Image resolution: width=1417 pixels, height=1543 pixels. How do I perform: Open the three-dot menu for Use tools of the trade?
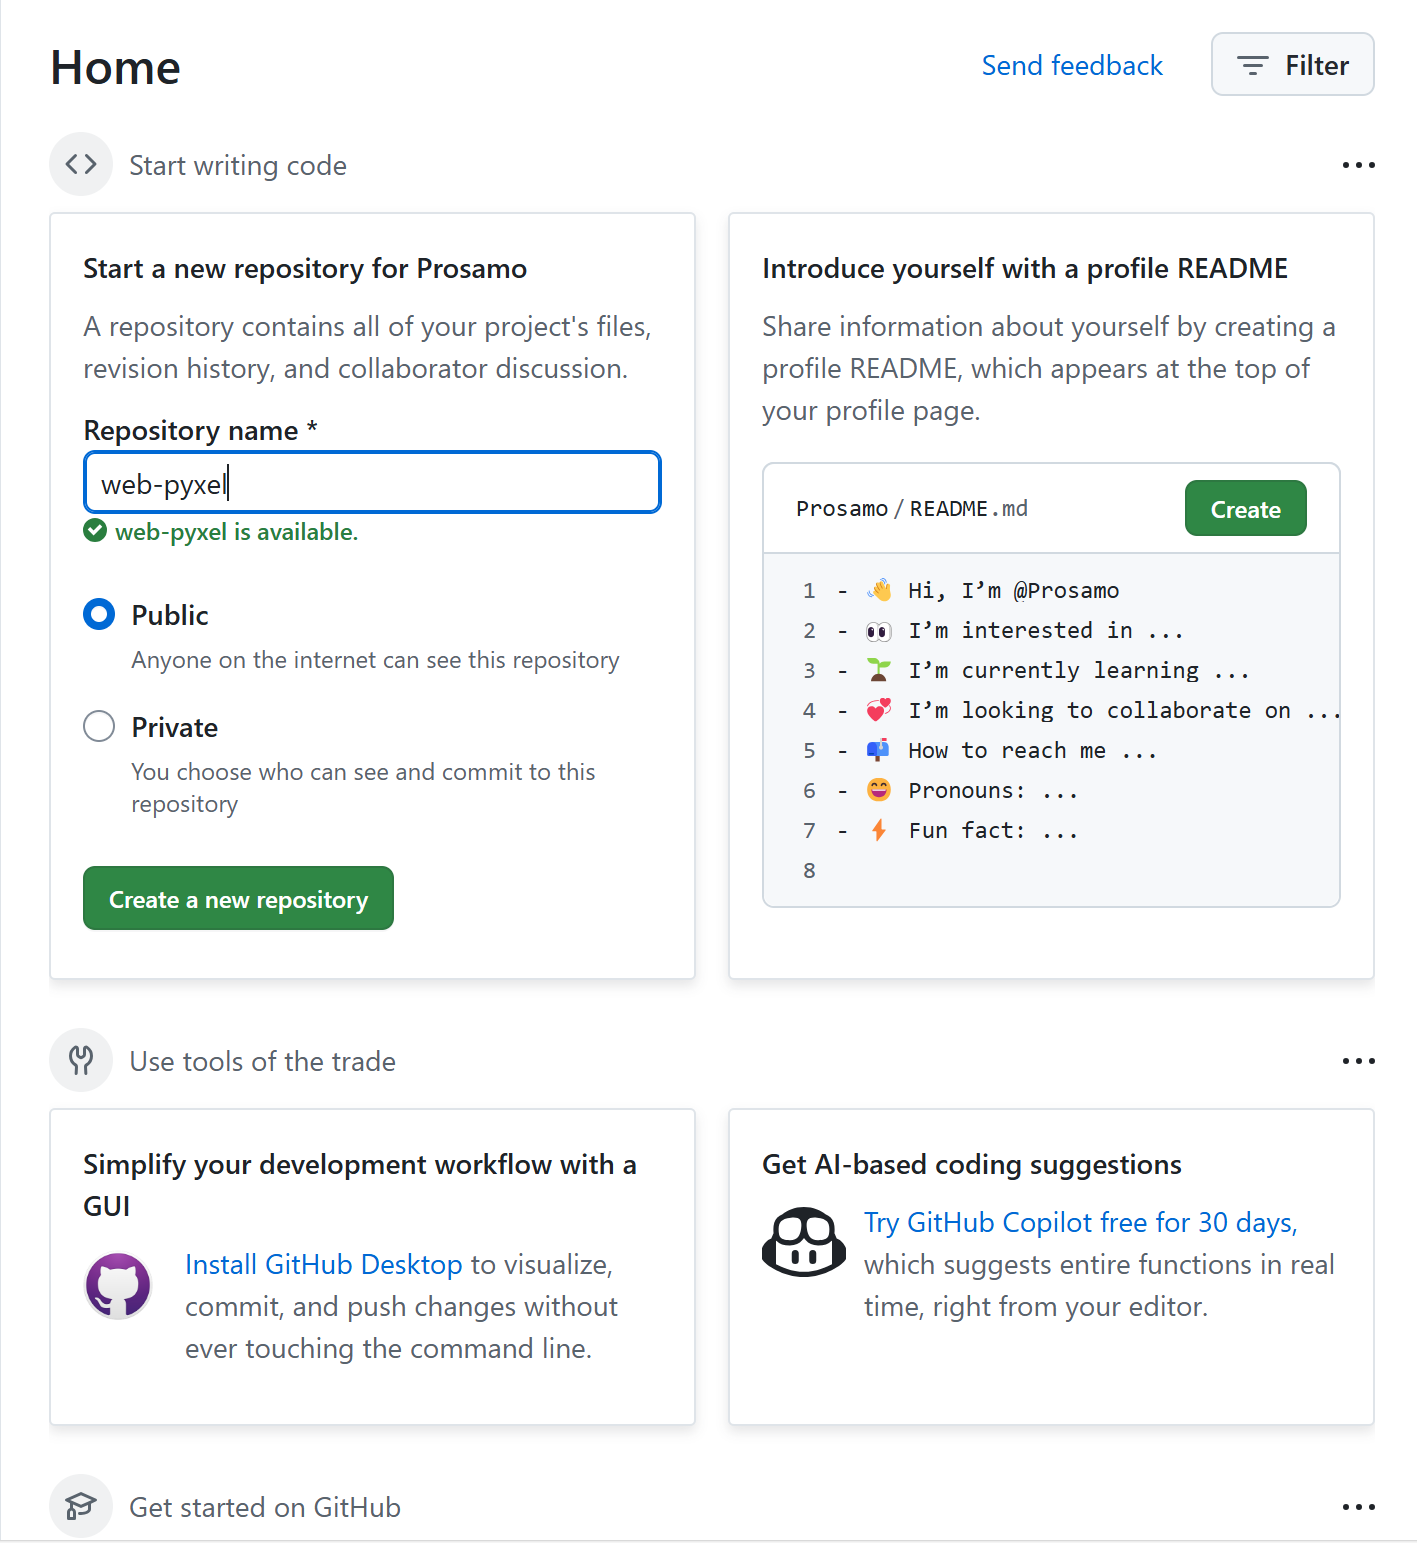coord(1358,1061)
